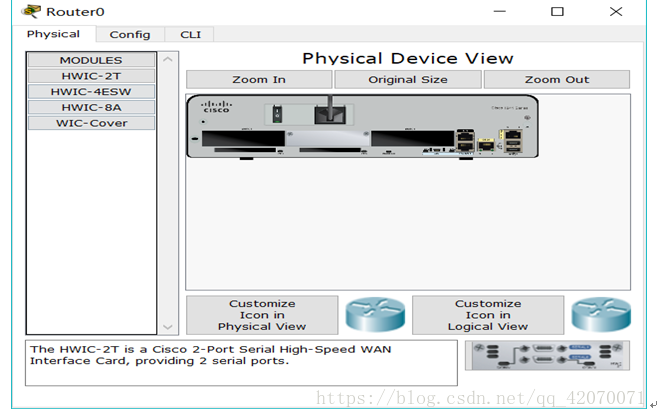Select the HWIC-2T module
Viewport: 657px width, 418px height.
(x=91, y=76)
